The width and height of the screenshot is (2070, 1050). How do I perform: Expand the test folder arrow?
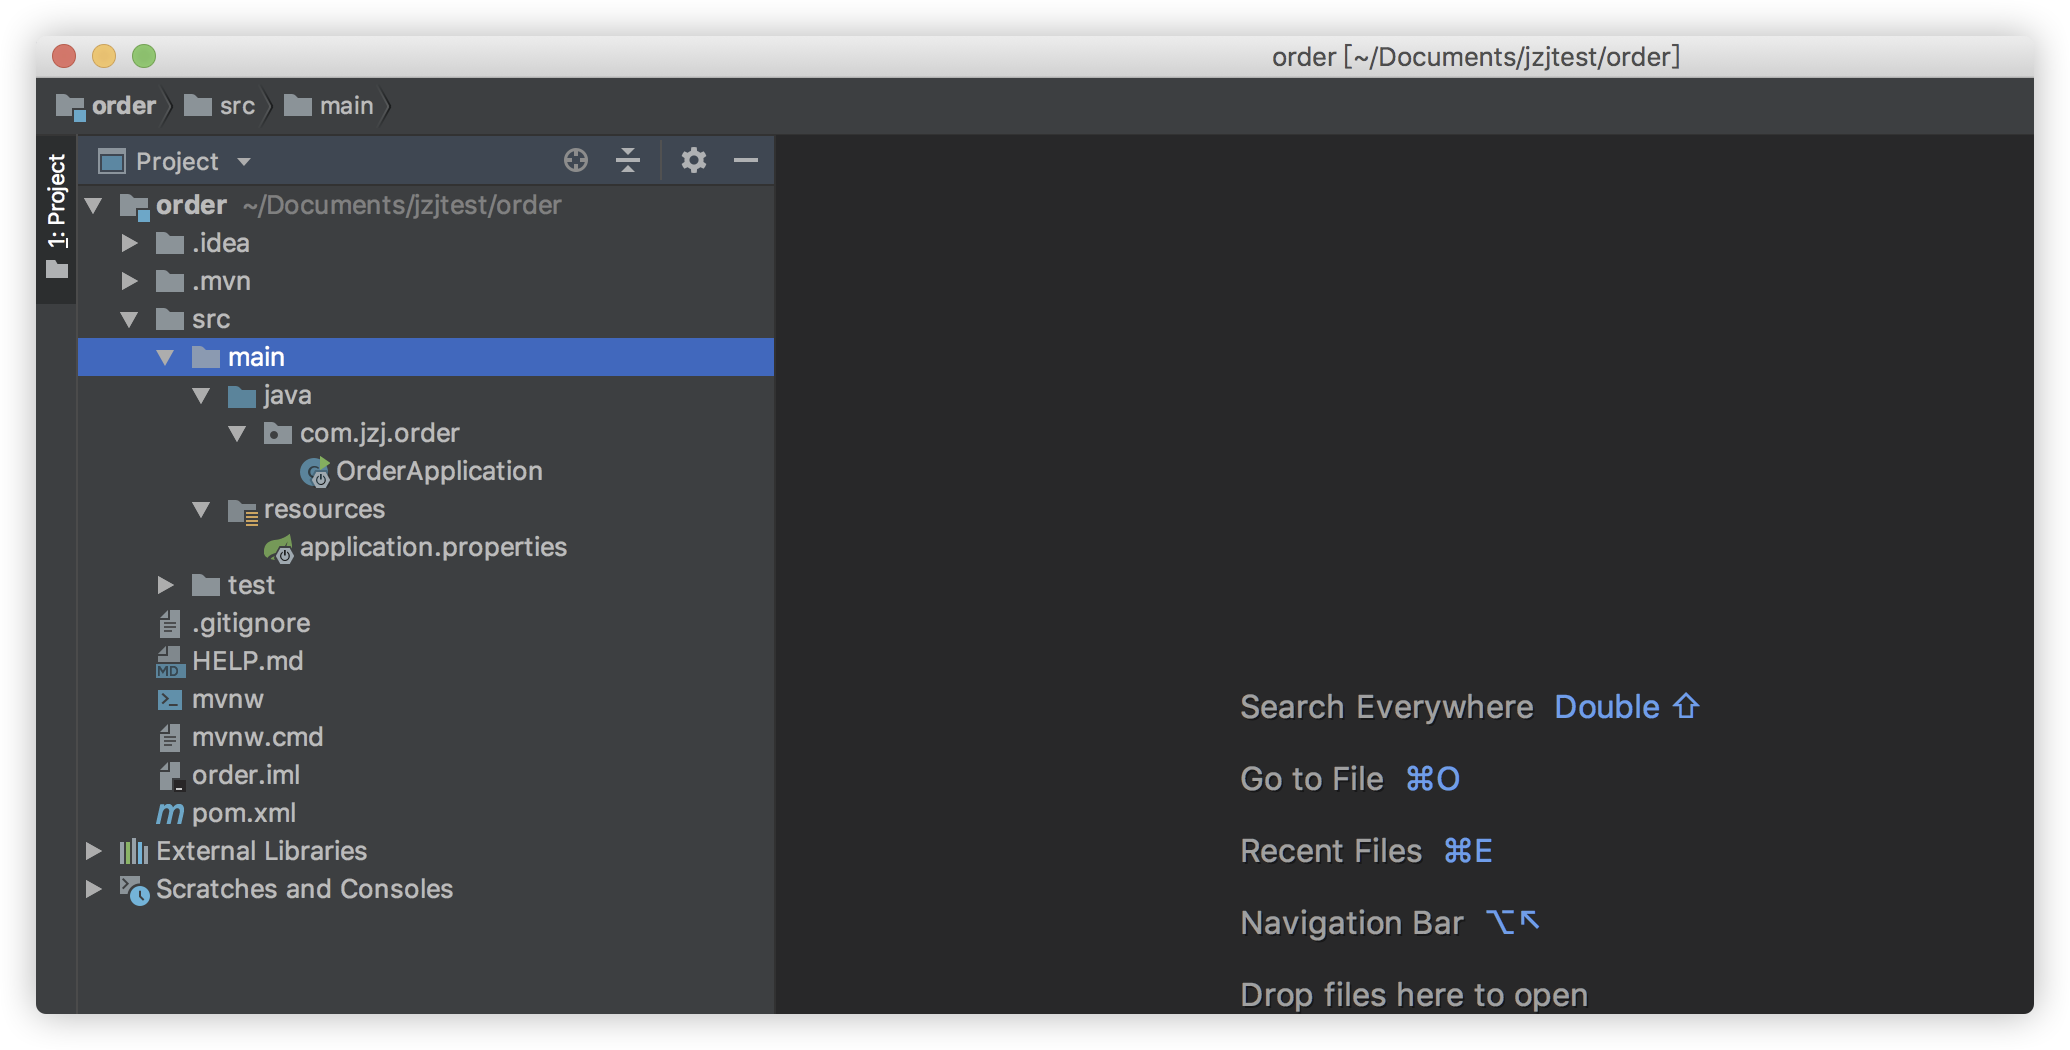166,585
